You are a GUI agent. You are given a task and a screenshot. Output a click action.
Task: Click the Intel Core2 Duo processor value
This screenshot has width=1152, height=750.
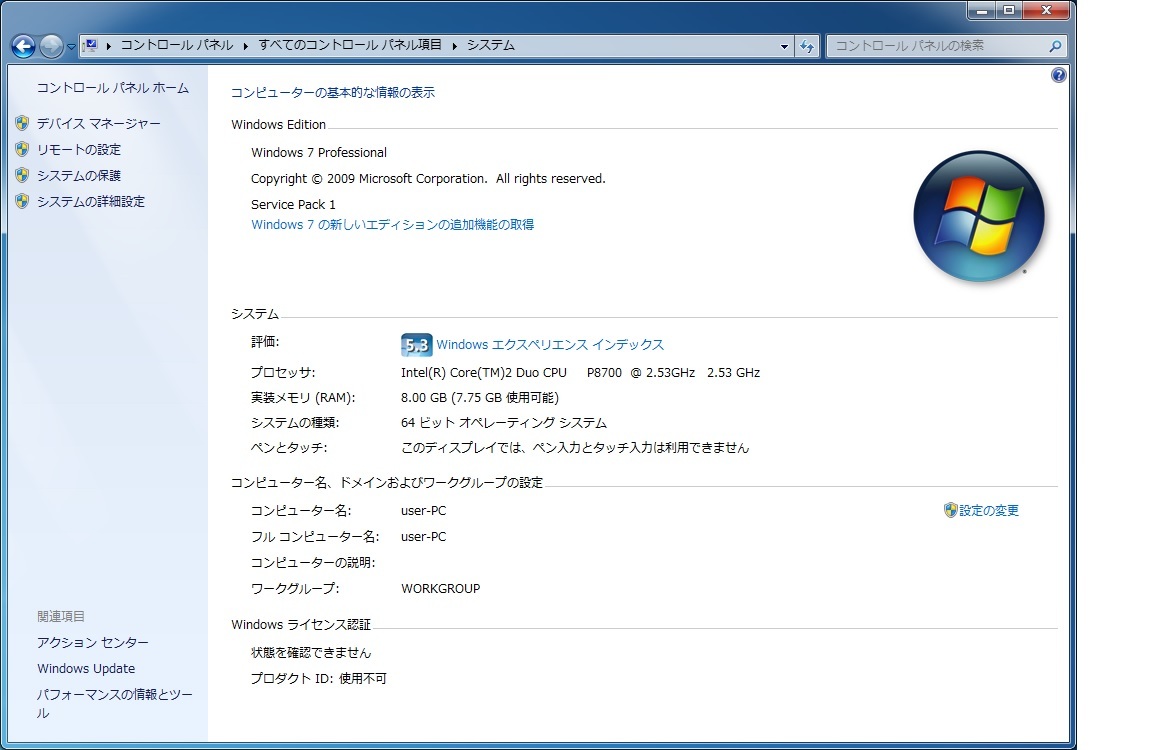pyautogui.click(x=580, y=372)
